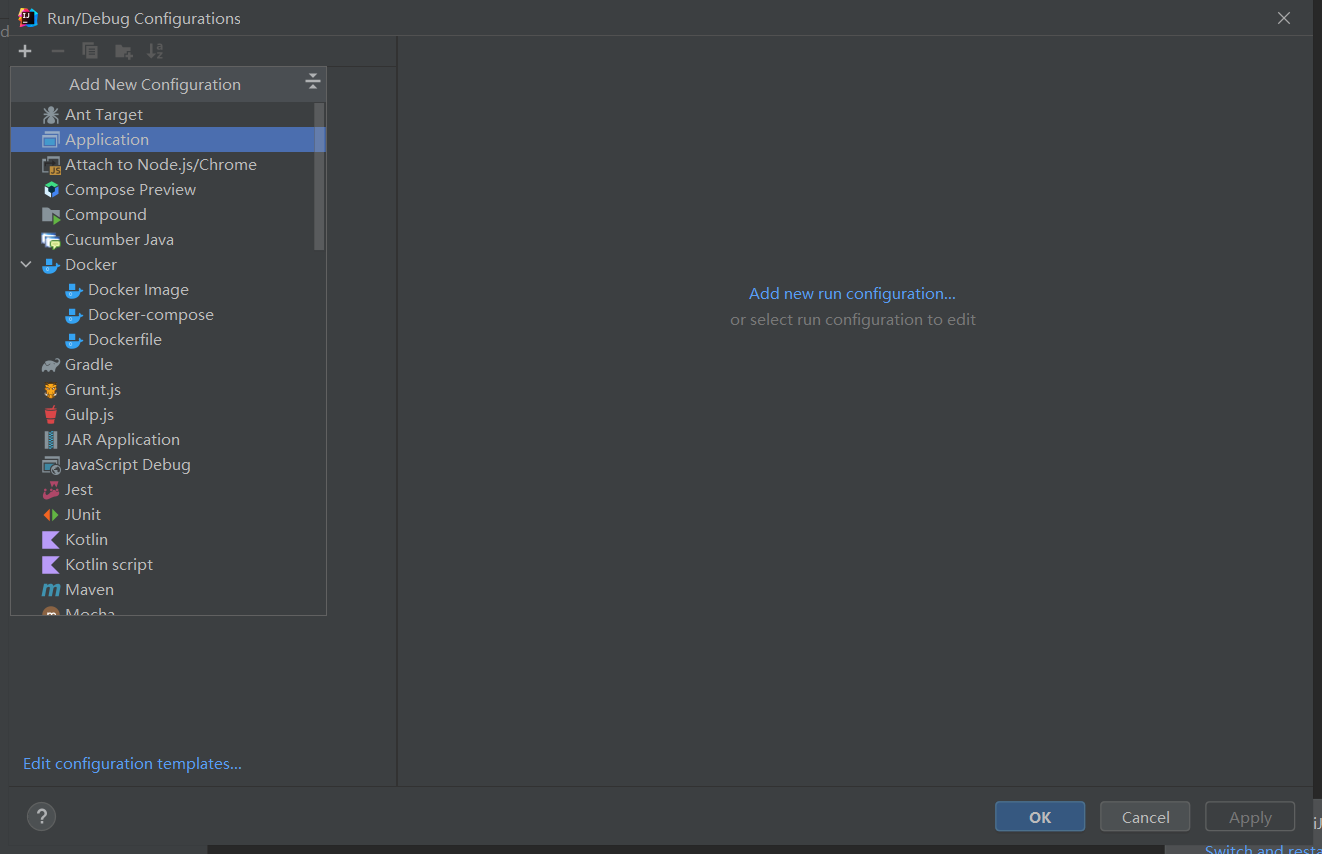The width and height of the screenshot is (1322, 854).
Task: Pick JAR Application from the list
Action: pyautogui.click(x=168, y=440)
